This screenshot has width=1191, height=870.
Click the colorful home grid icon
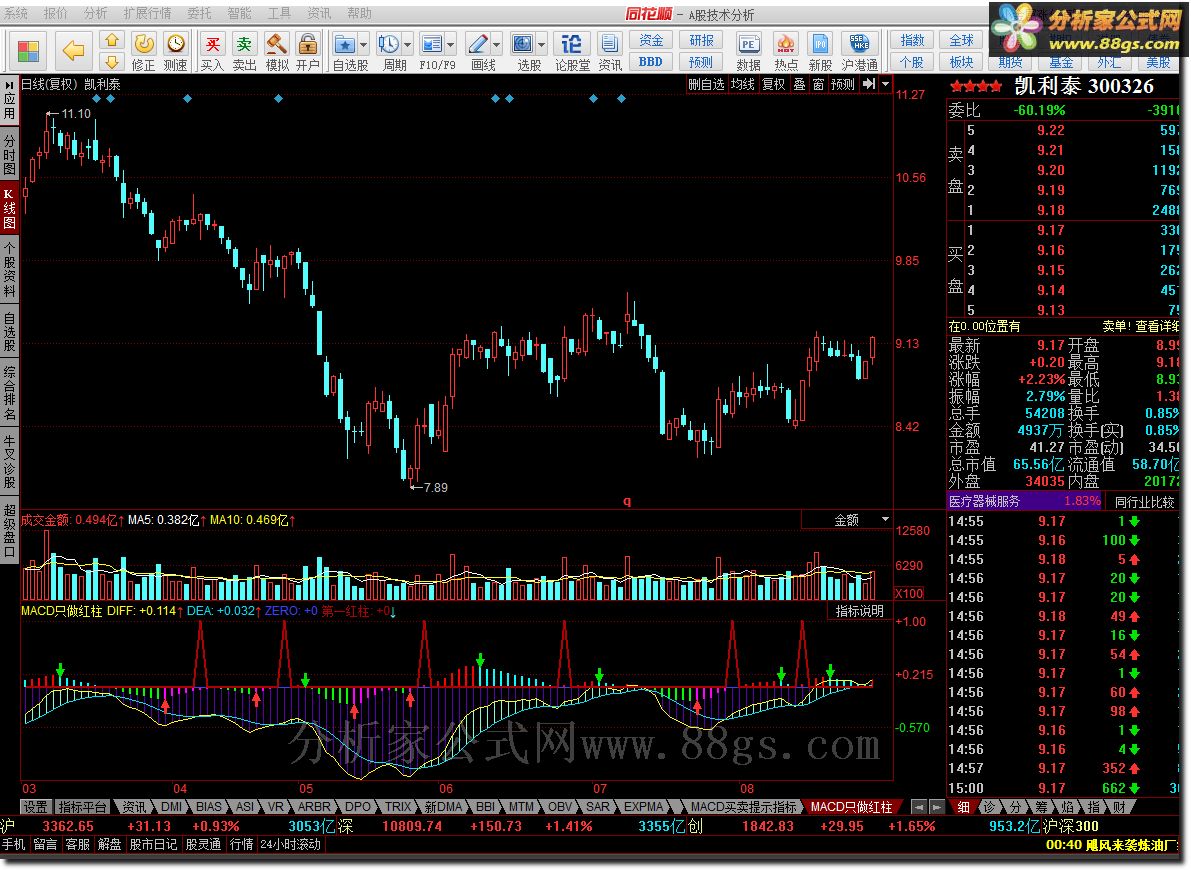point(28,51)
